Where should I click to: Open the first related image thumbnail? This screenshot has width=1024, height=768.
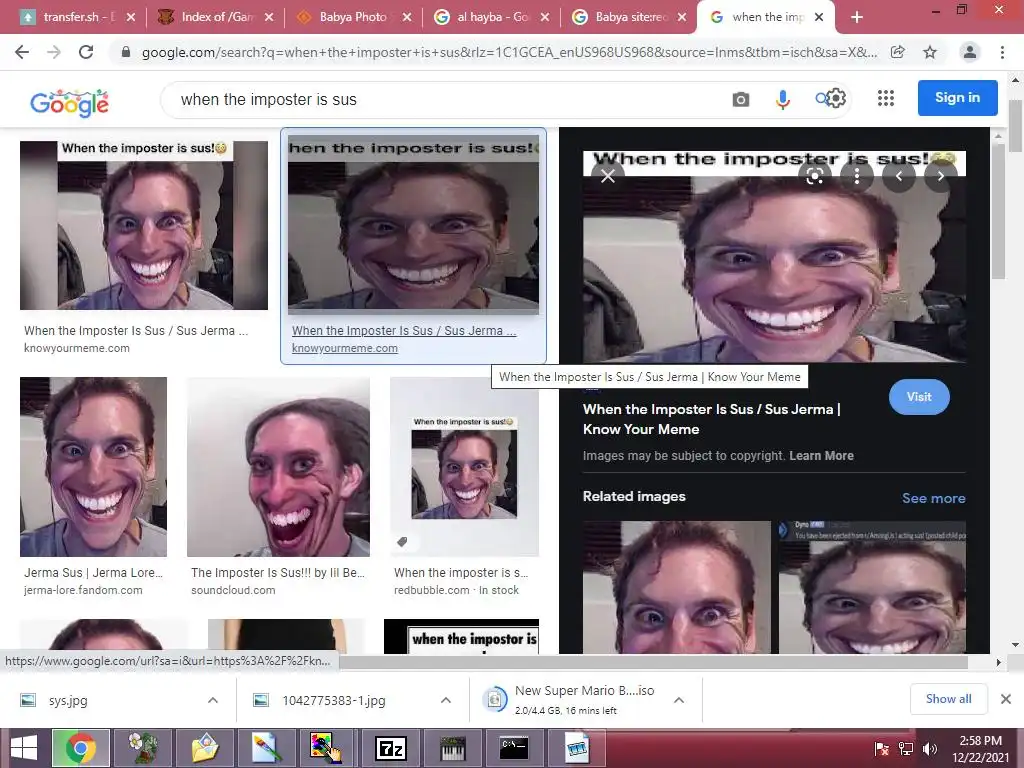click(677, 586)
